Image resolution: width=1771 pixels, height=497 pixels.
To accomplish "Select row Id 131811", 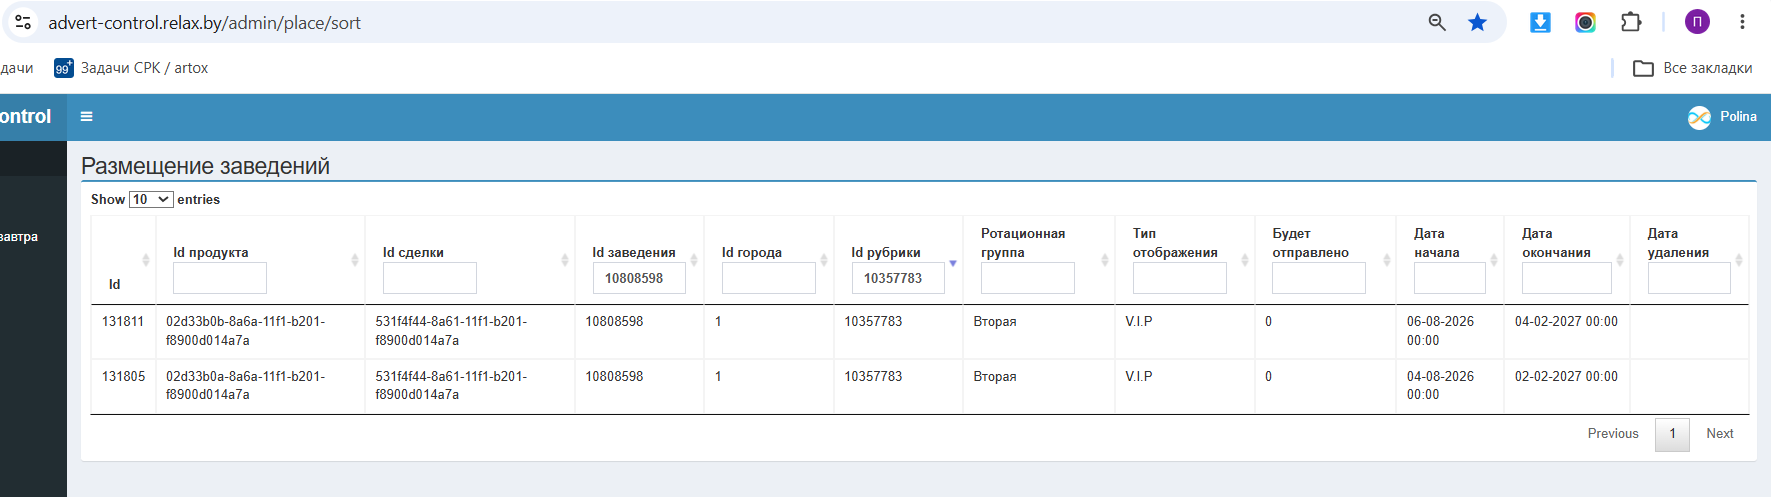I will pyautogui.click(x=123, y=322).
